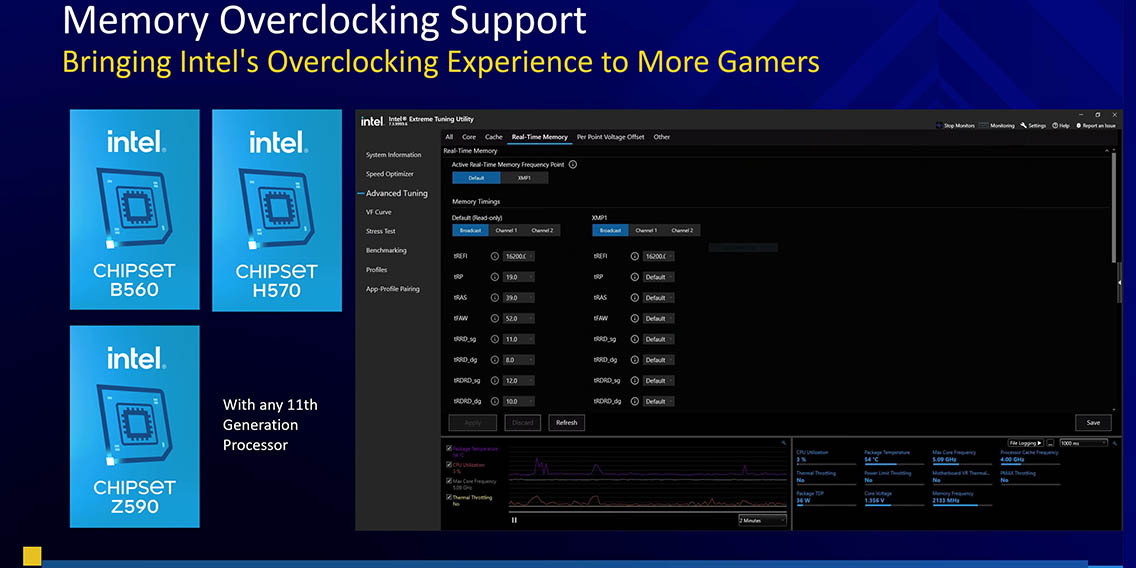The image size is (1136, 568).
Task: Switch to the Core tab
Action: (x=469, y=137)
